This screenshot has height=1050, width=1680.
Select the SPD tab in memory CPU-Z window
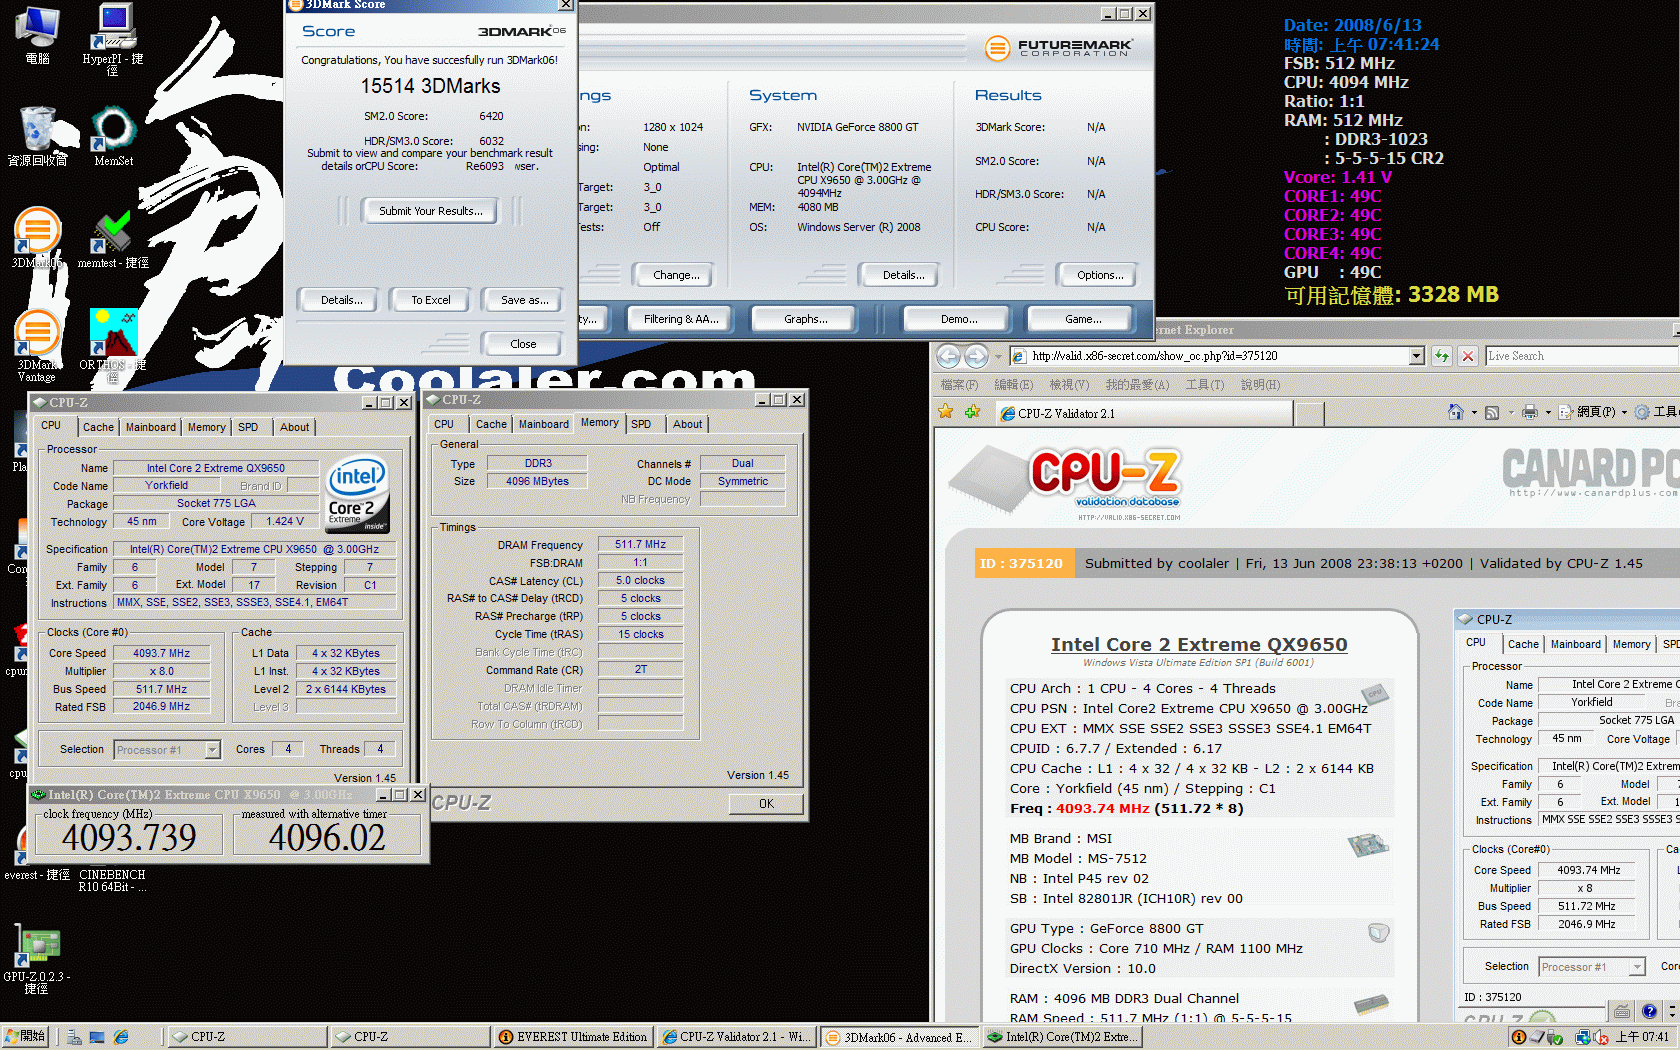pyautogui.click(x=641, y=424)
